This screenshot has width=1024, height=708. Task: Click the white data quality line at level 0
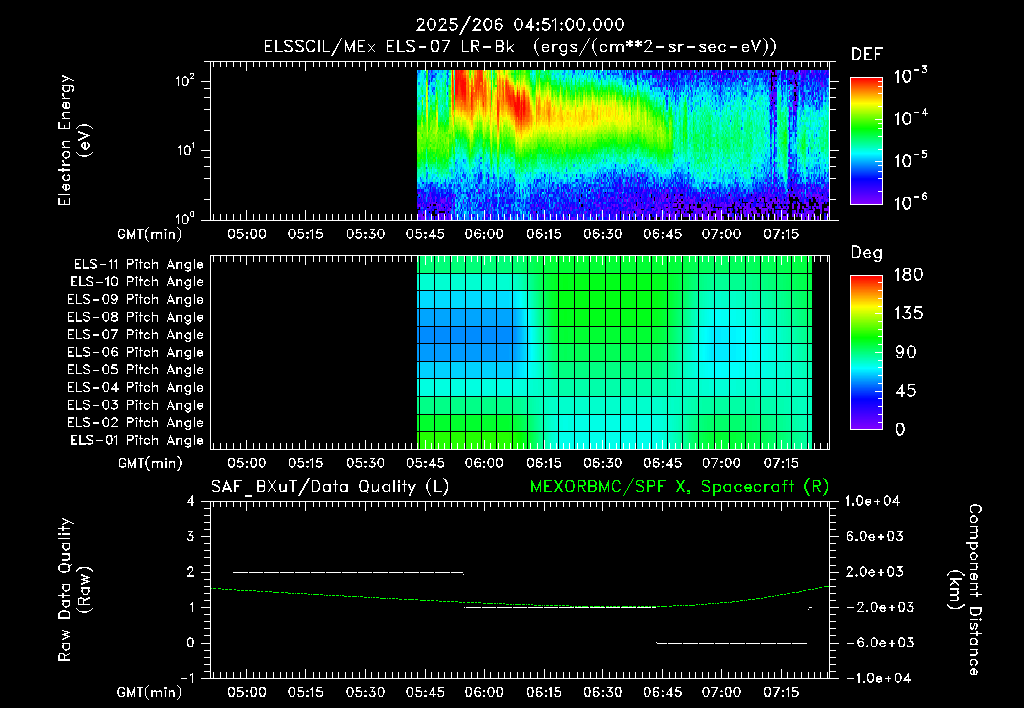[x=731, y=643]
